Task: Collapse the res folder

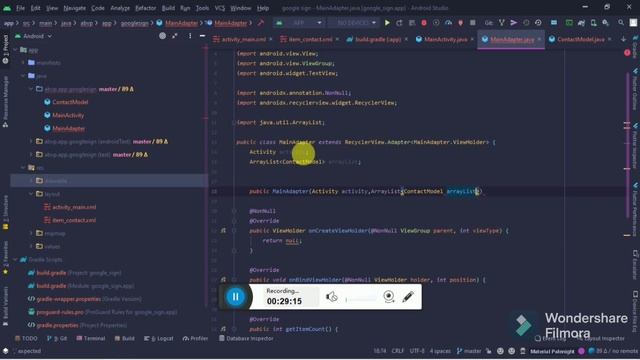Action: tap(23, 168)
